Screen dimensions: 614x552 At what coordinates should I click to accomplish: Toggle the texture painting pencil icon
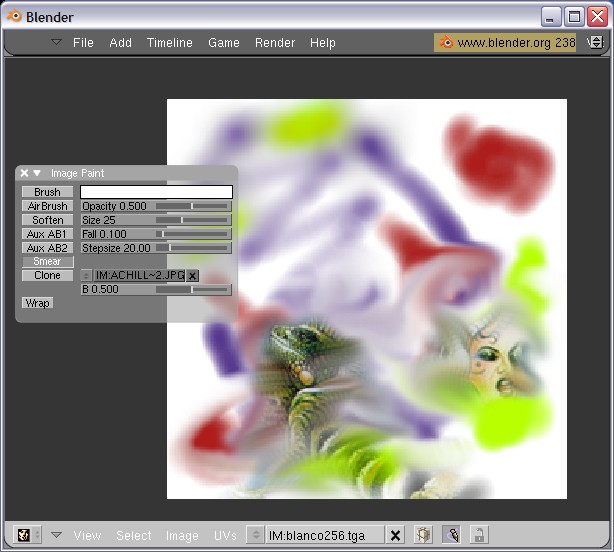(451, 535)
